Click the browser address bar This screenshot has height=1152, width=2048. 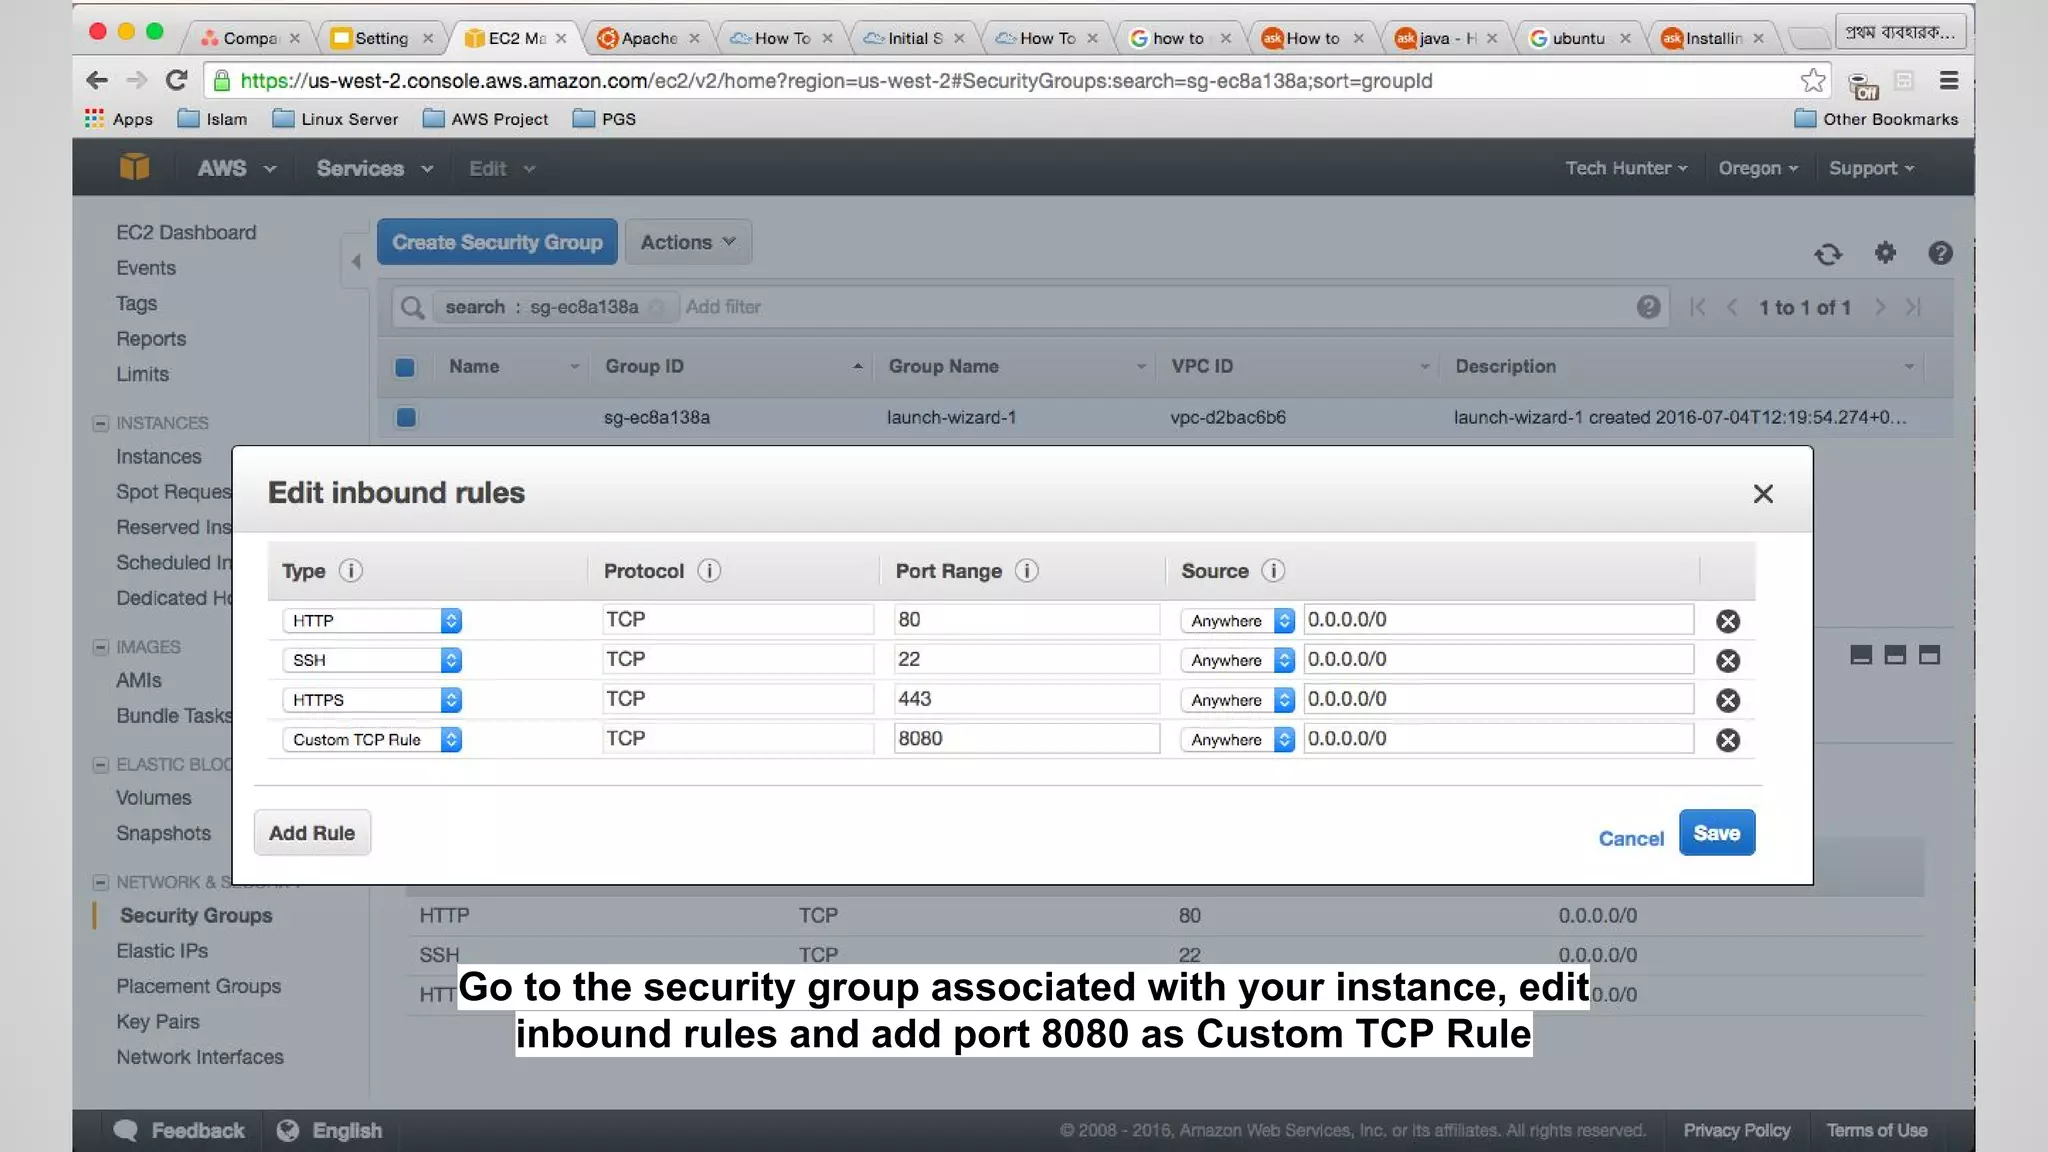tap(1015, 80)
